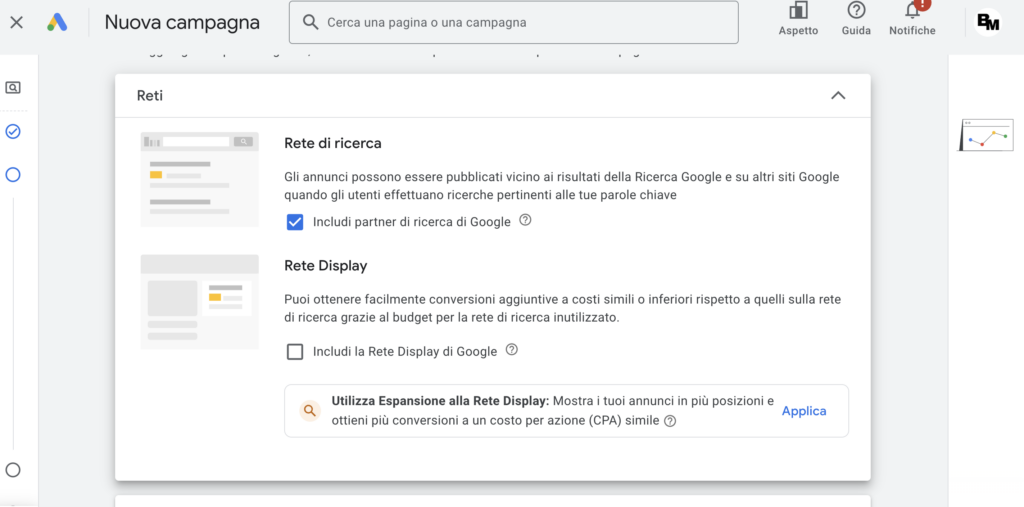Click the Google Ads logo

pos(57,22)
